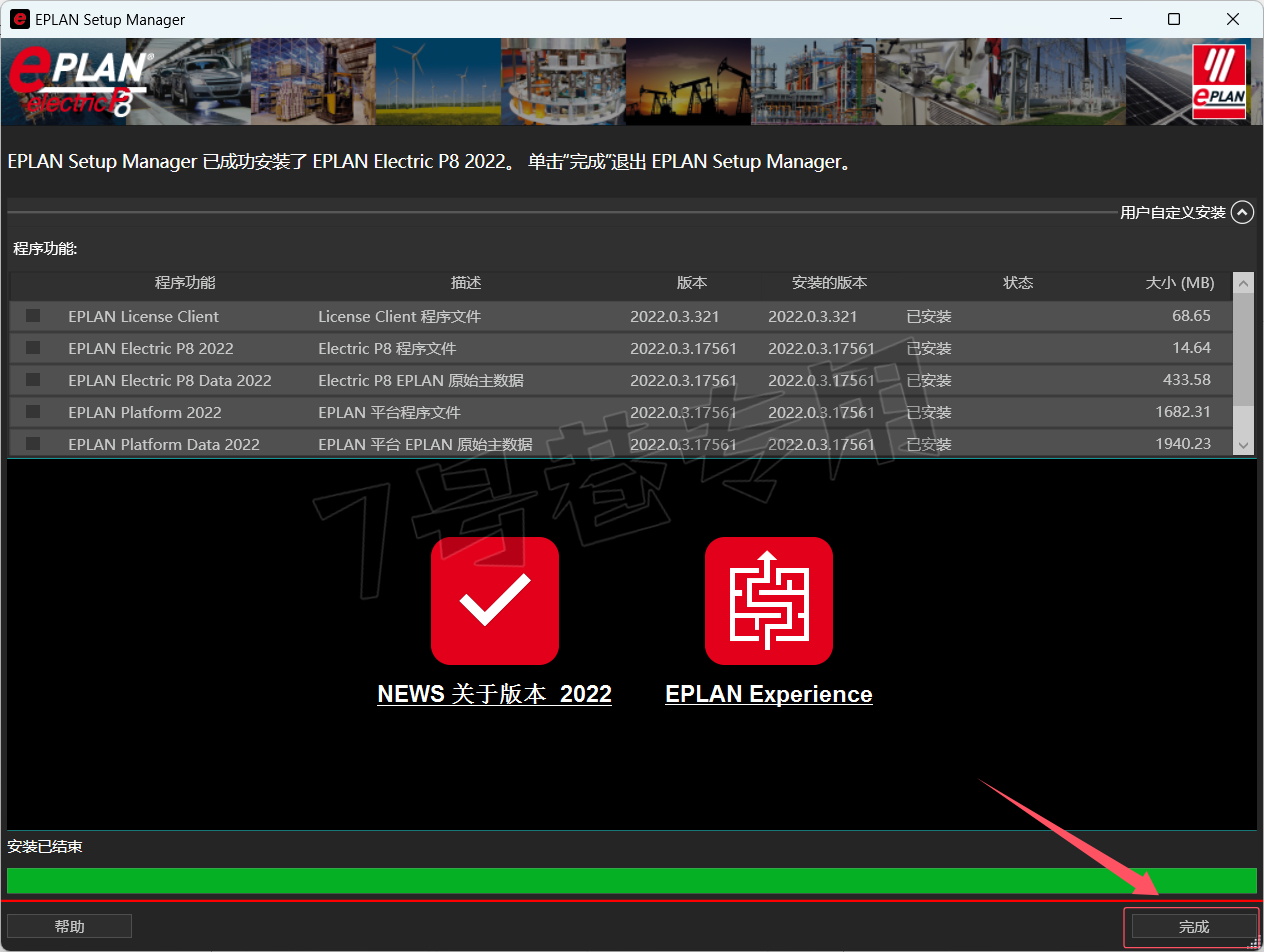Select the EPLAN Electric P8 2022 row name
Image resolution: width=1264 pixels, height=952 pixels.
click(x=151, y=348)
